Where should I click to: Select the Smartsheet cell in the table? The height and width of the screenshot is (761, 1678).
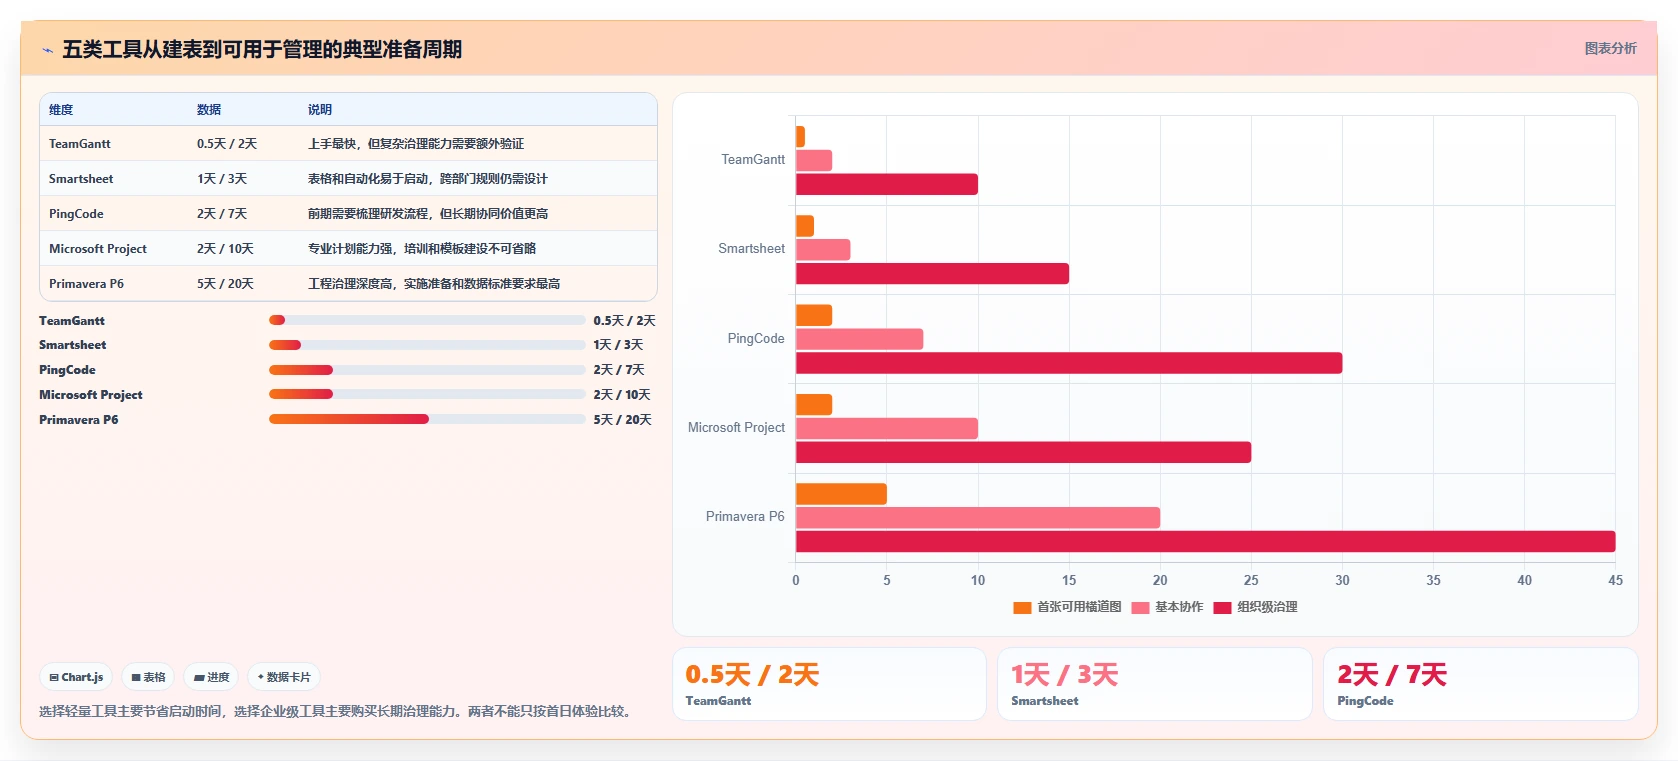[x=81, y=179]
